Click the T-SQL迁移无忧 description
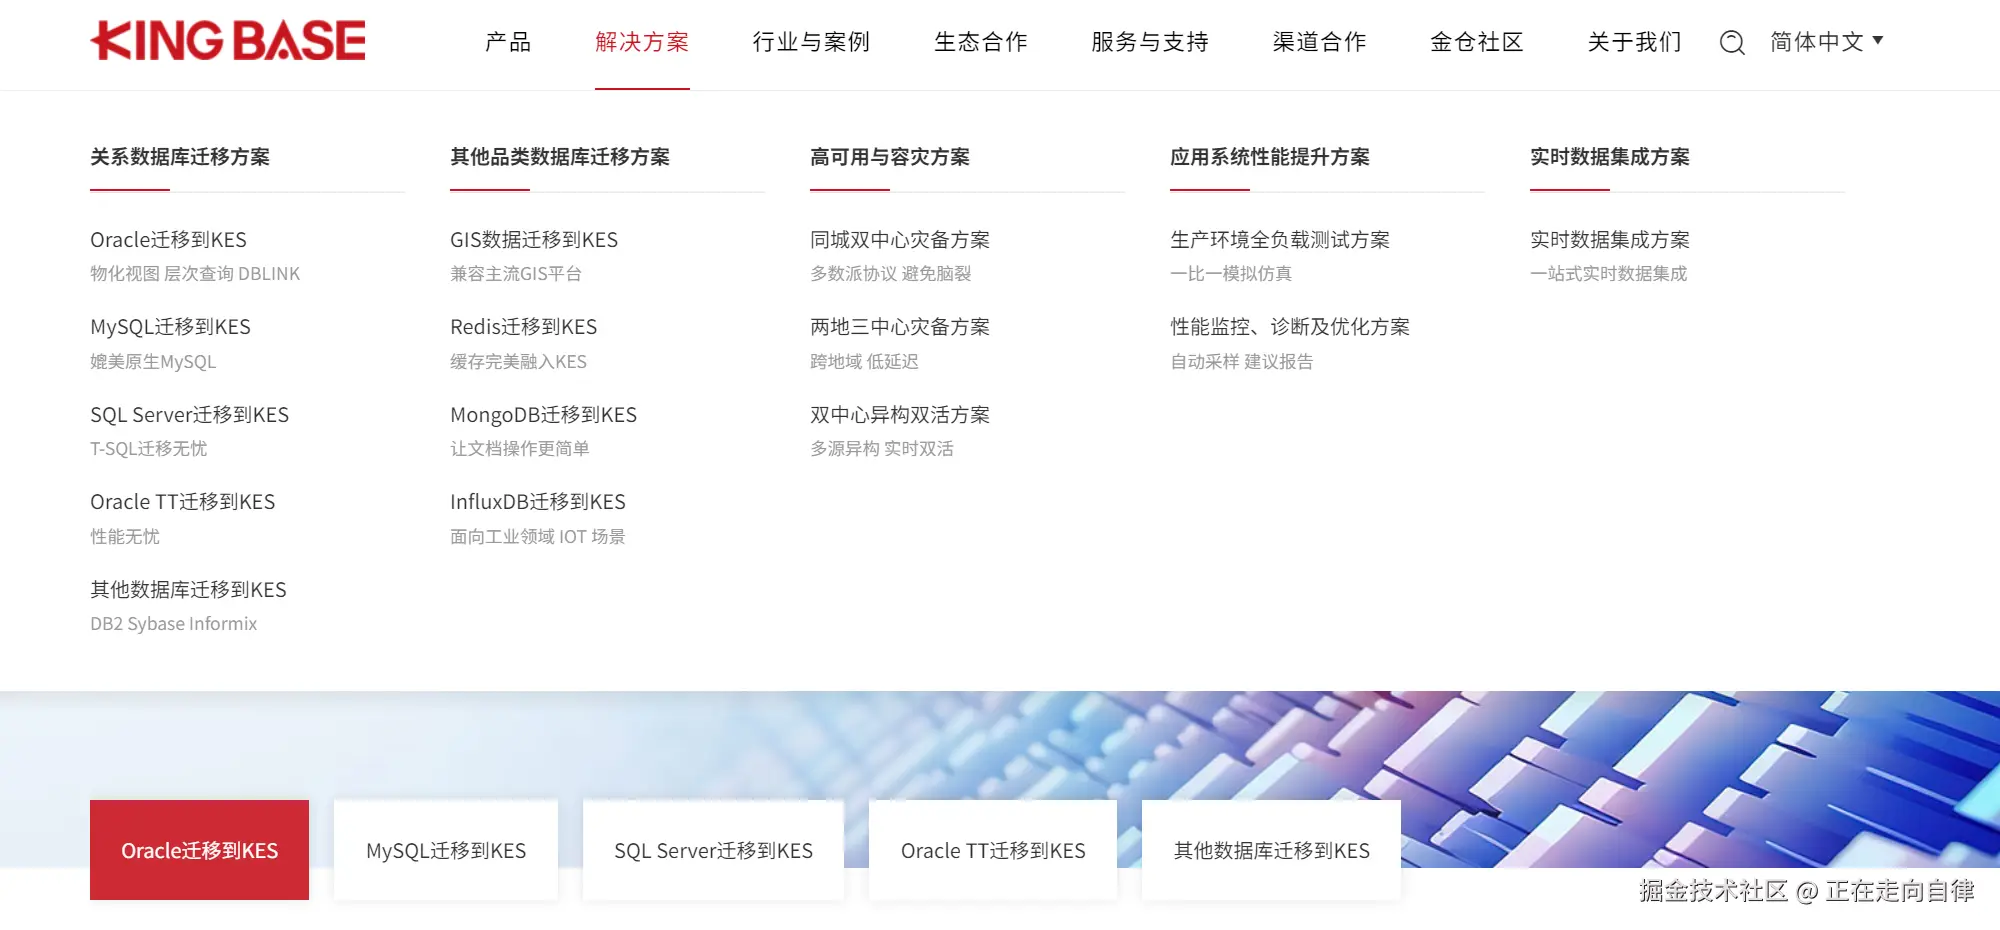This screenshot has height=930, width=2000. [x=148, y=449]
